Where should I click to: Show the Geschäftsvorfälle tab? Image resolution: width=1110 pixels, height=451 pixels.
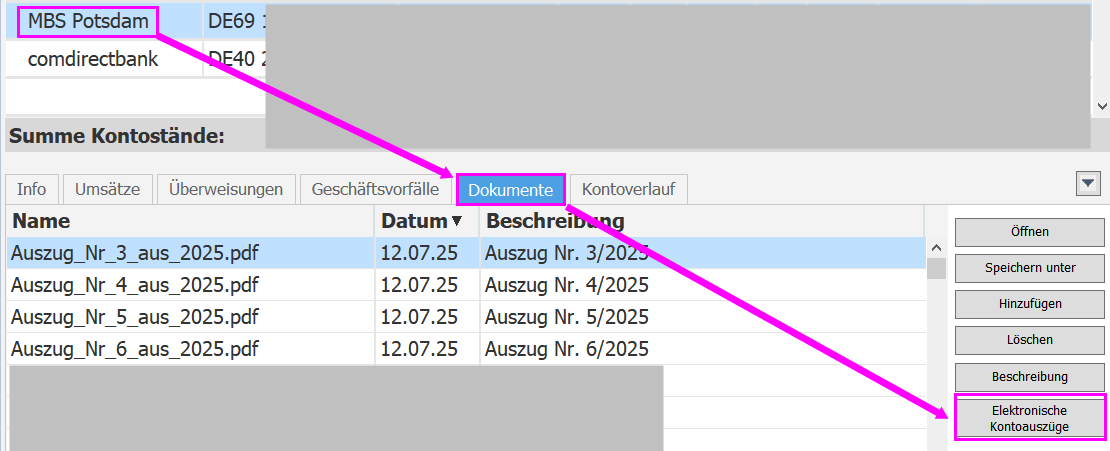point(375,189)
